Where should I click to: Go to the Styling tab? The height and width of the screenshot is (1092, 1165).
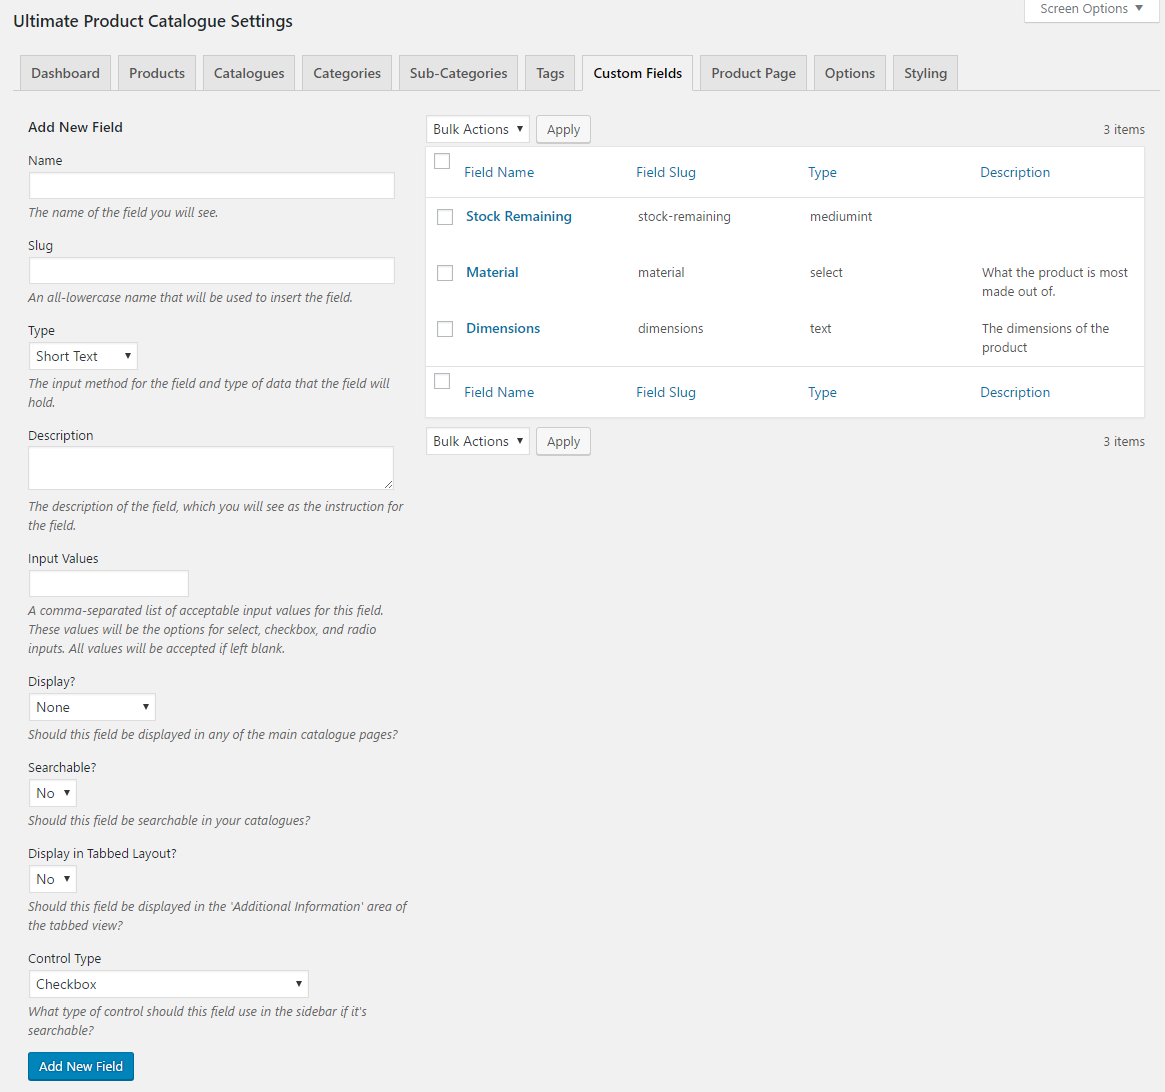click(925, 73)
